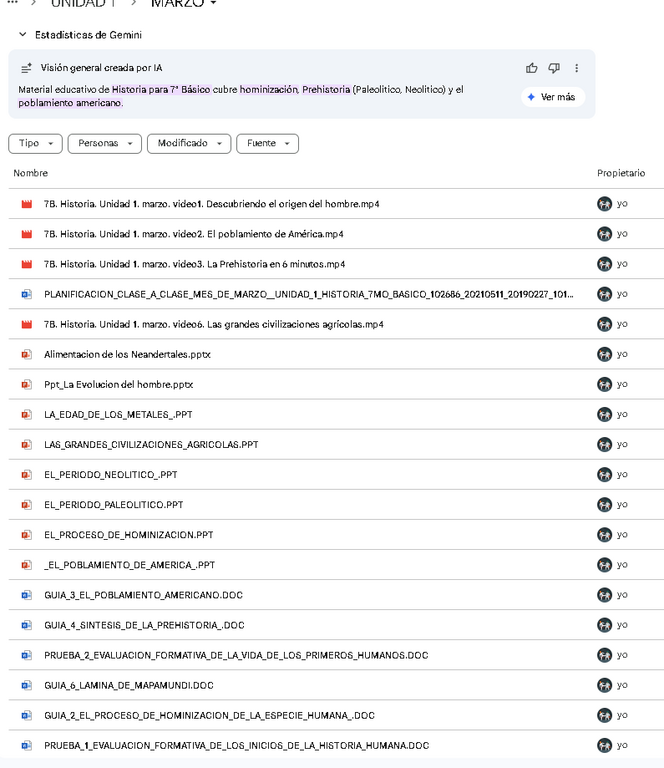This screenshot has height=768, width=664.
Task: Click video icon of video6 Las grandes civilizaciones agrícolas
Action: pyautogui.click(x=27, y=324)
